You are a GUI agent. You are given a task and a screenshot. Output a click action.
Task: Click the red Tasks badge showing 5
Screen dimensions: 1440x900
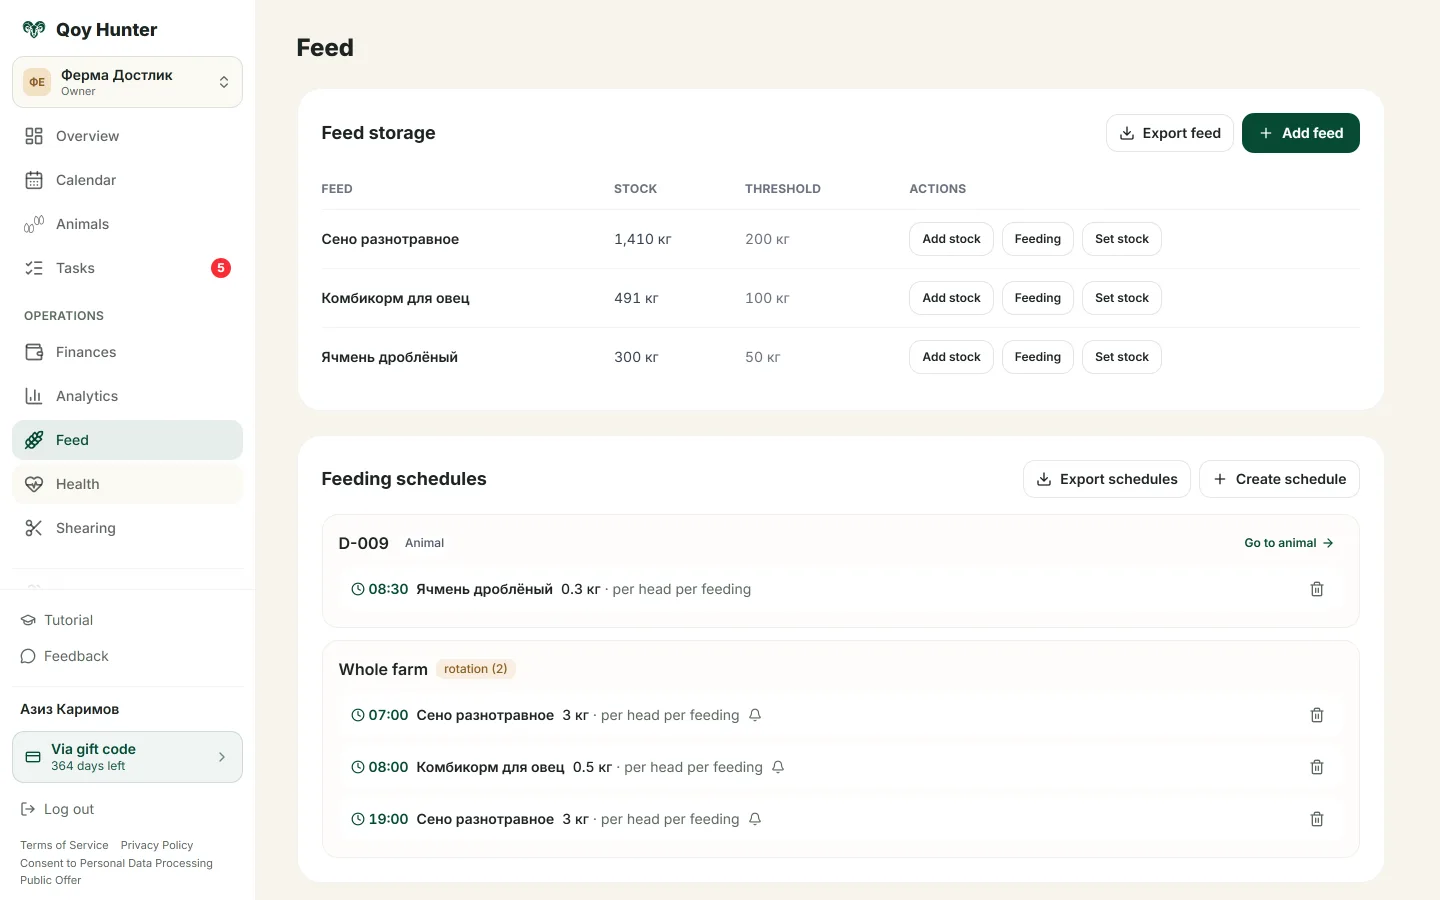point(221,268)
